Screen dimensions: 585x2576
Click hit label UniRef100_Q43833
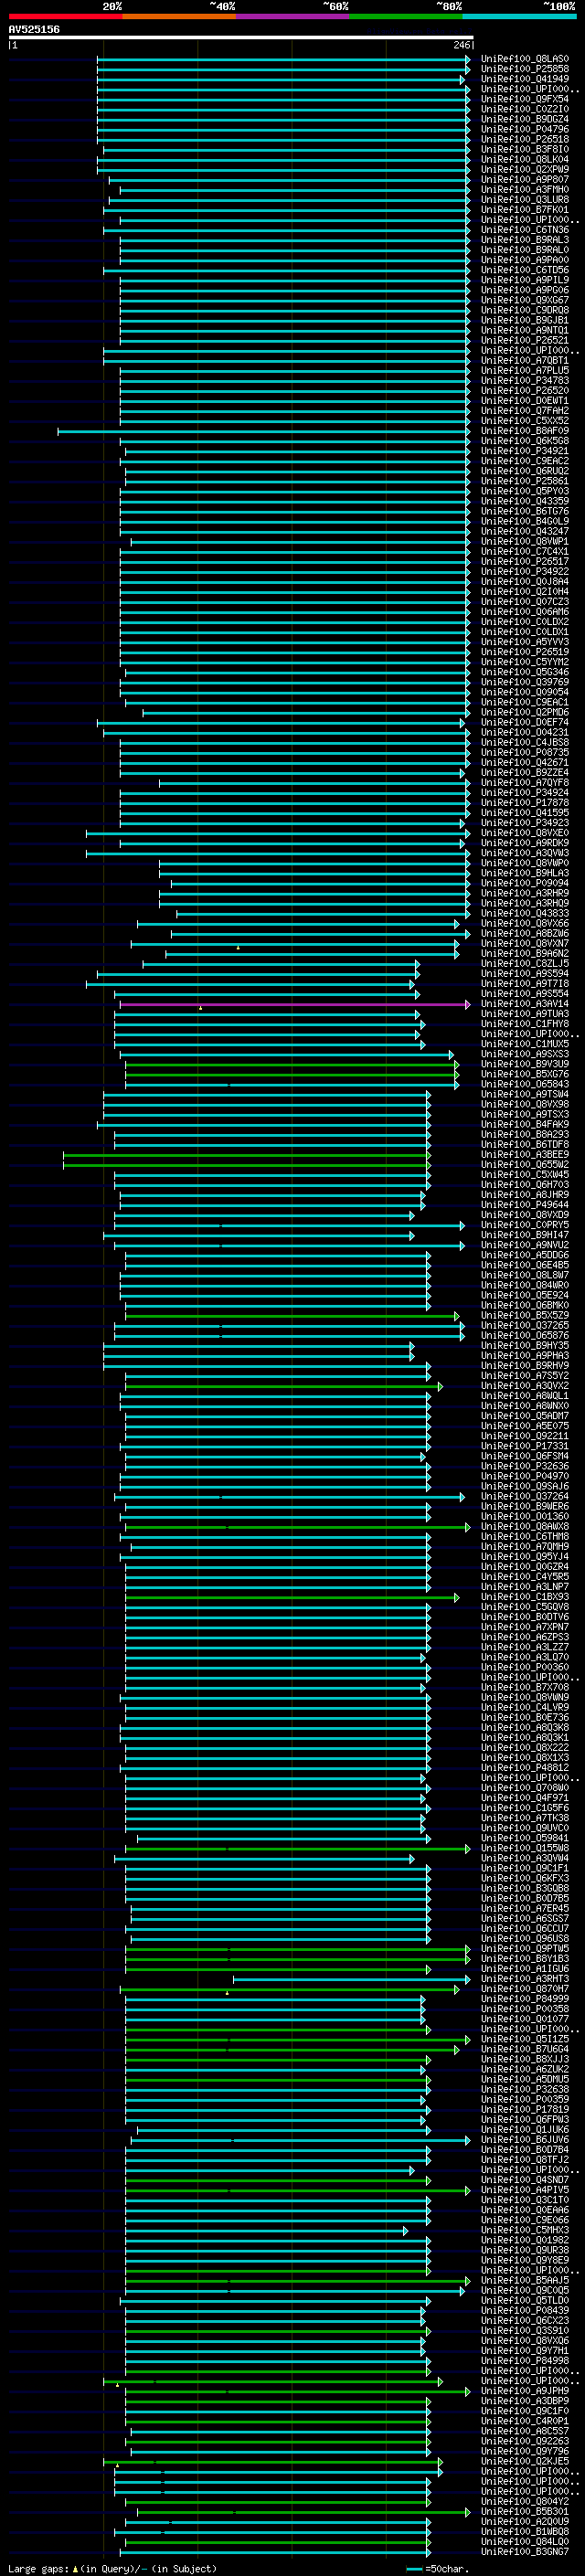[524, 913]
